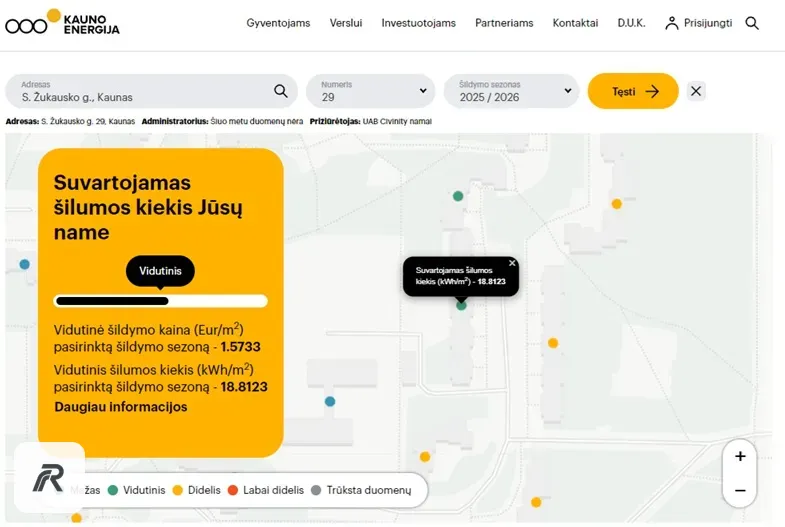Click the Trūksta duomenų gray legend dot
The width and height of the screenshot is (785, 527).
click(x=316, y=490)
